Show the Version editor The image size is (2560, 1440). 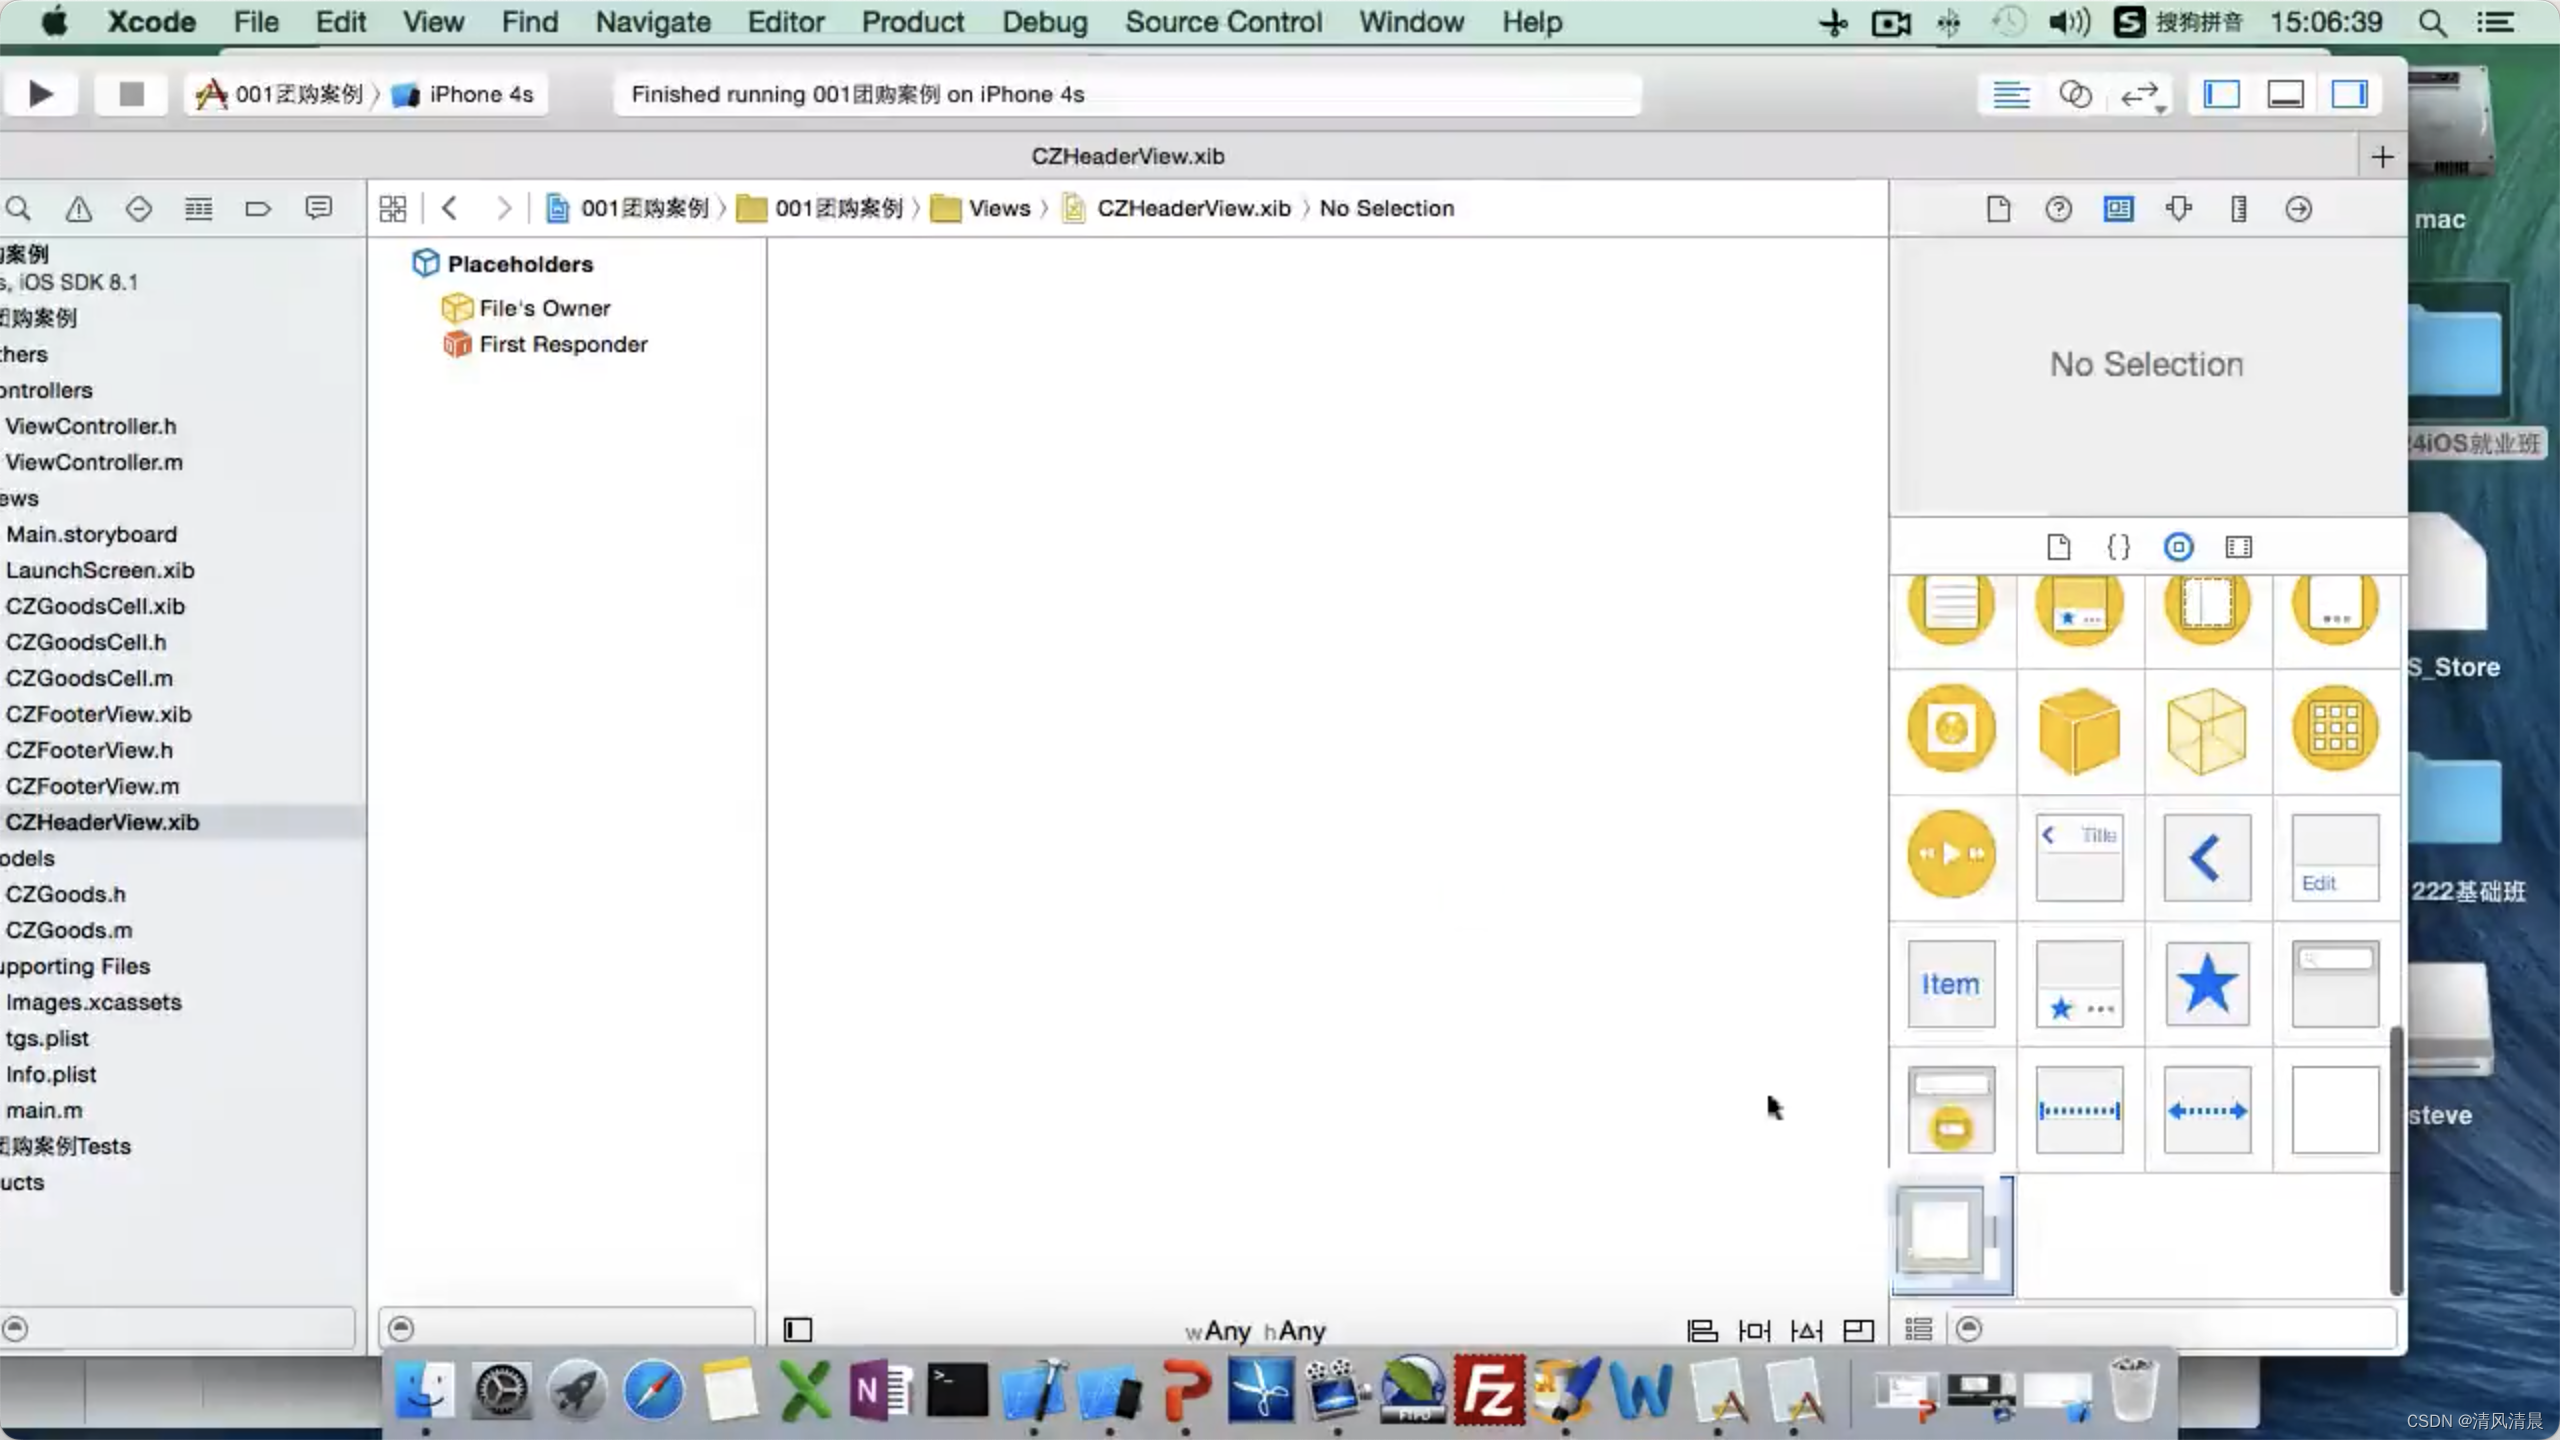2140,95
